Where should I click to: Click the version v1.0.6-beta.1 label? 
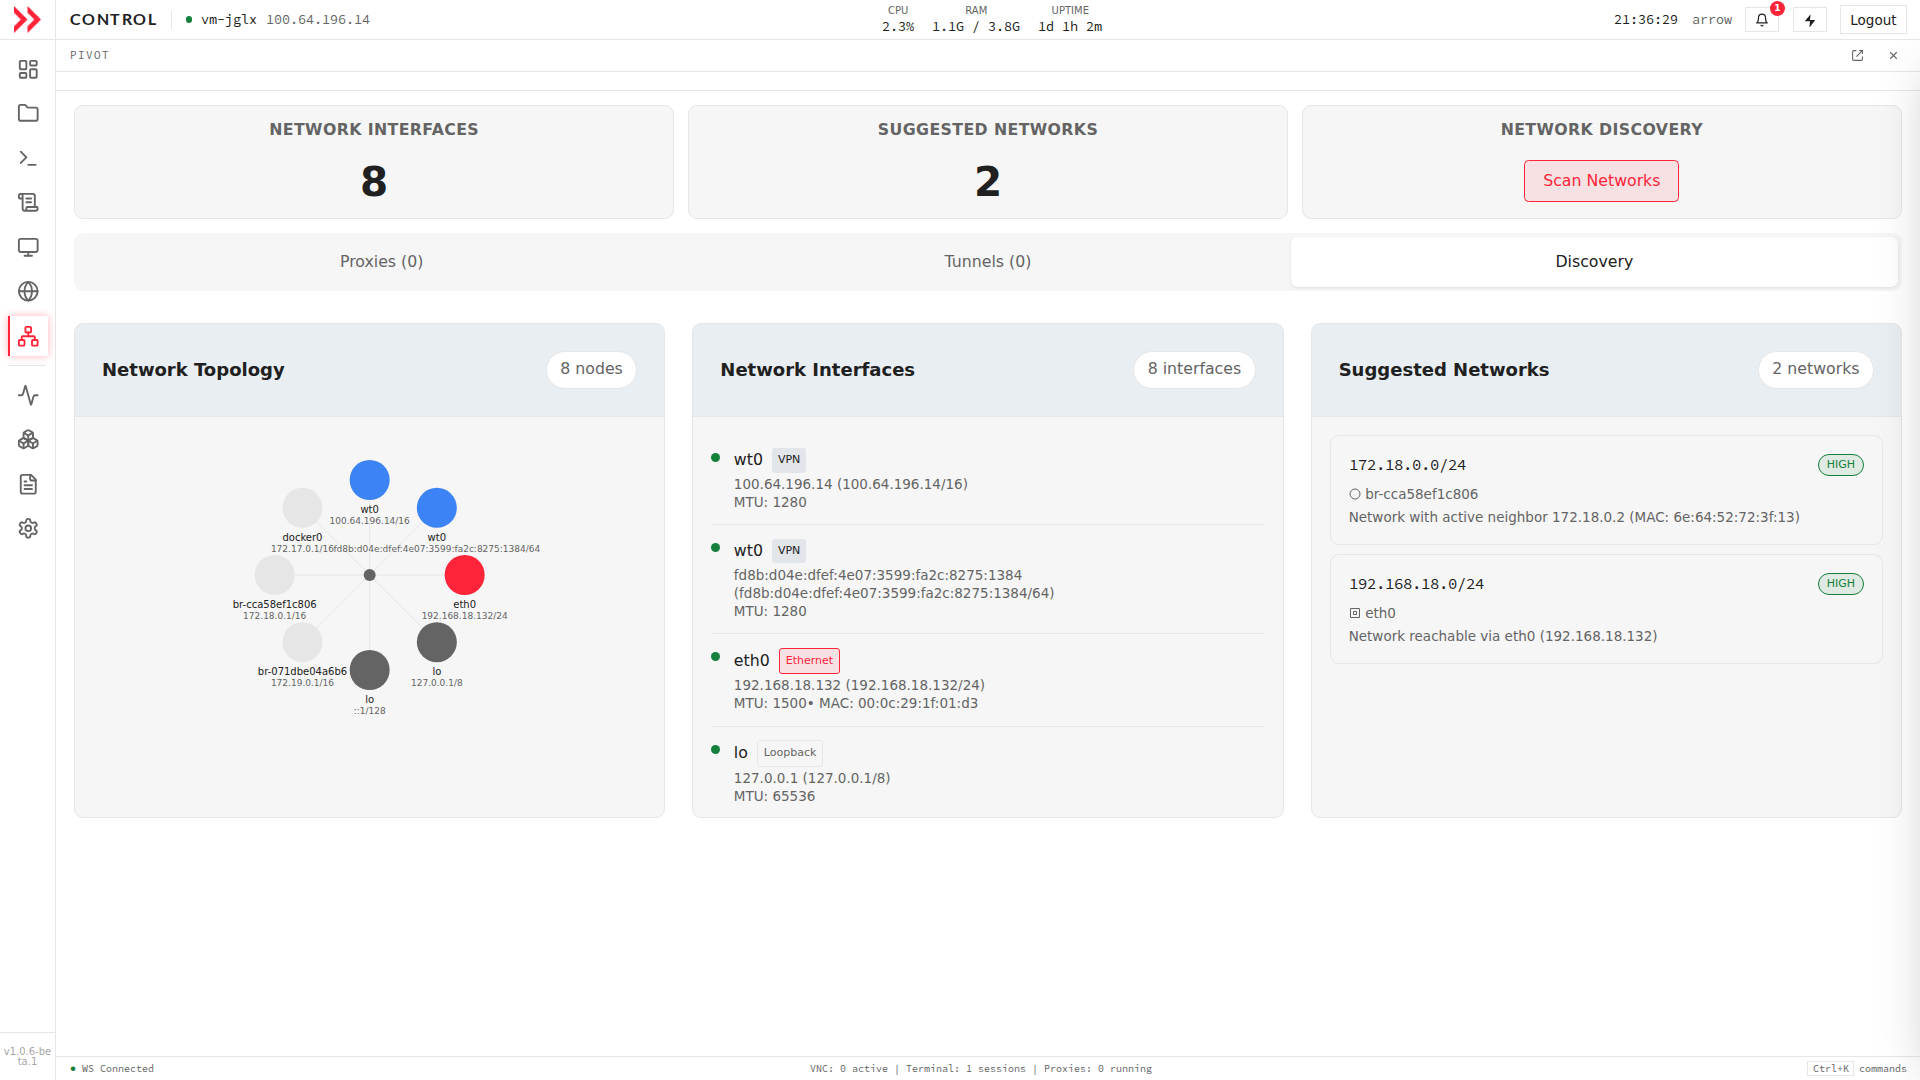(x=27, y=1056)
